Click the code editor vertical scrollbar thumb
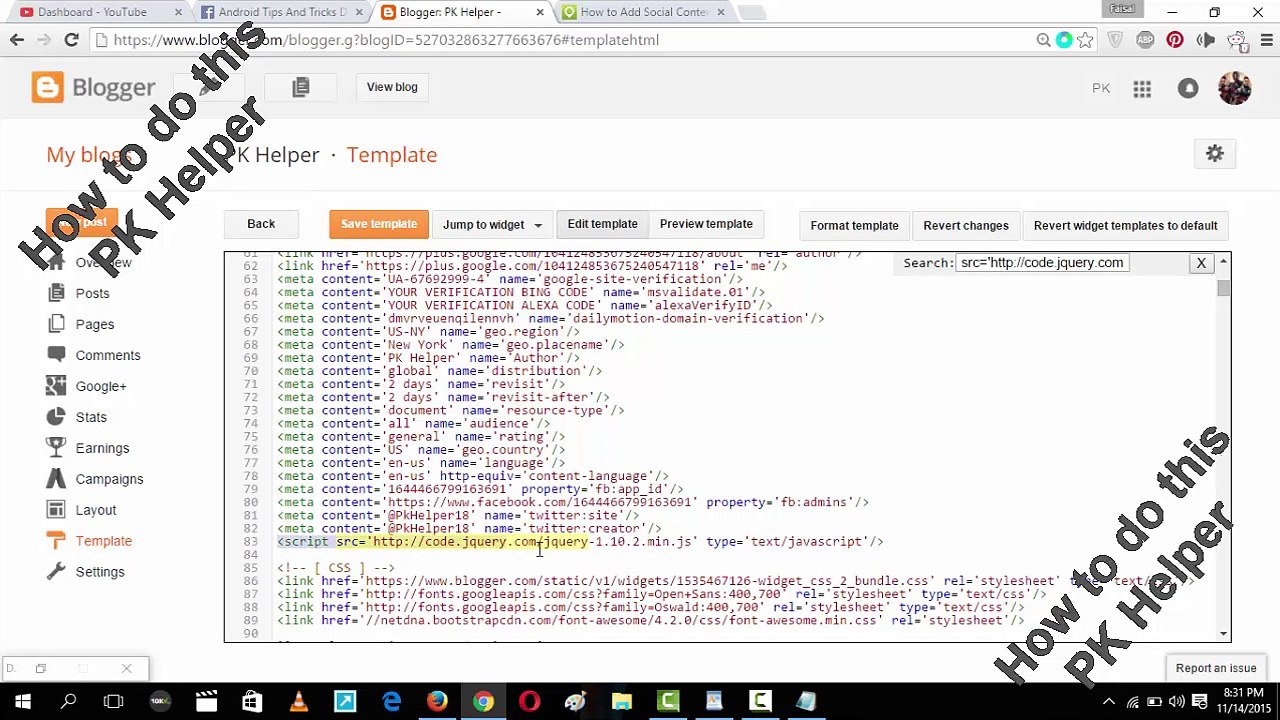Image resolution: width=1280 pixels, height=720 pixels. coord(1224,289)
